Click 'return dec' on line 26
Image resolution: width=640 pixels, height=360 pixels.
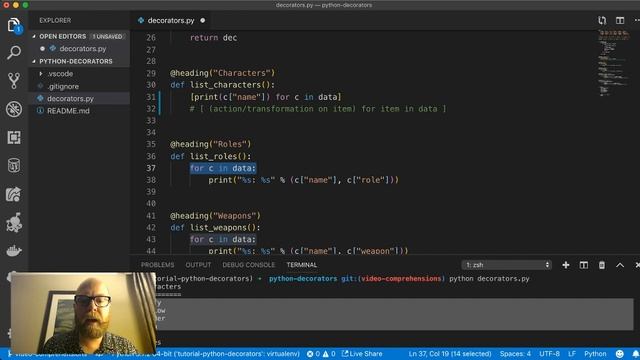pyautogui.click(x=213, y=38)
